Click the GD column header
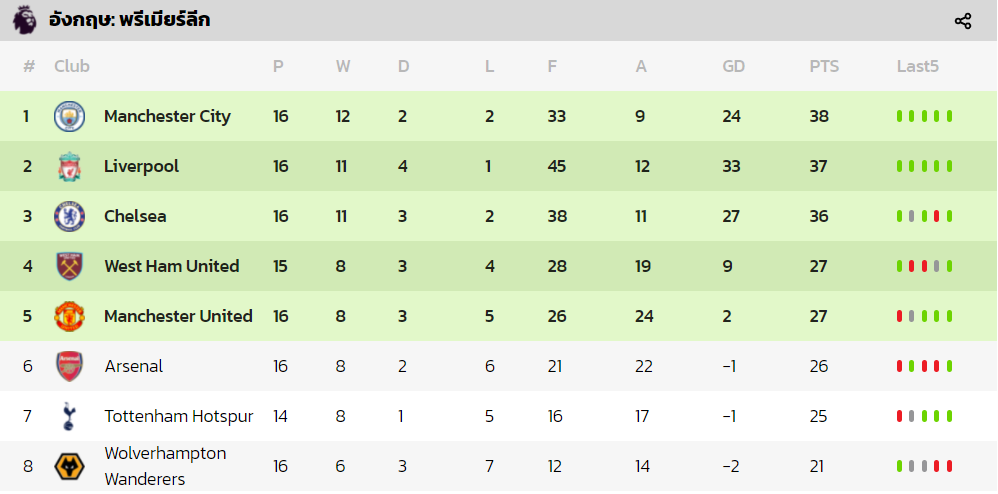The height and width of the screenshot is (494, 998). point(733,66)
